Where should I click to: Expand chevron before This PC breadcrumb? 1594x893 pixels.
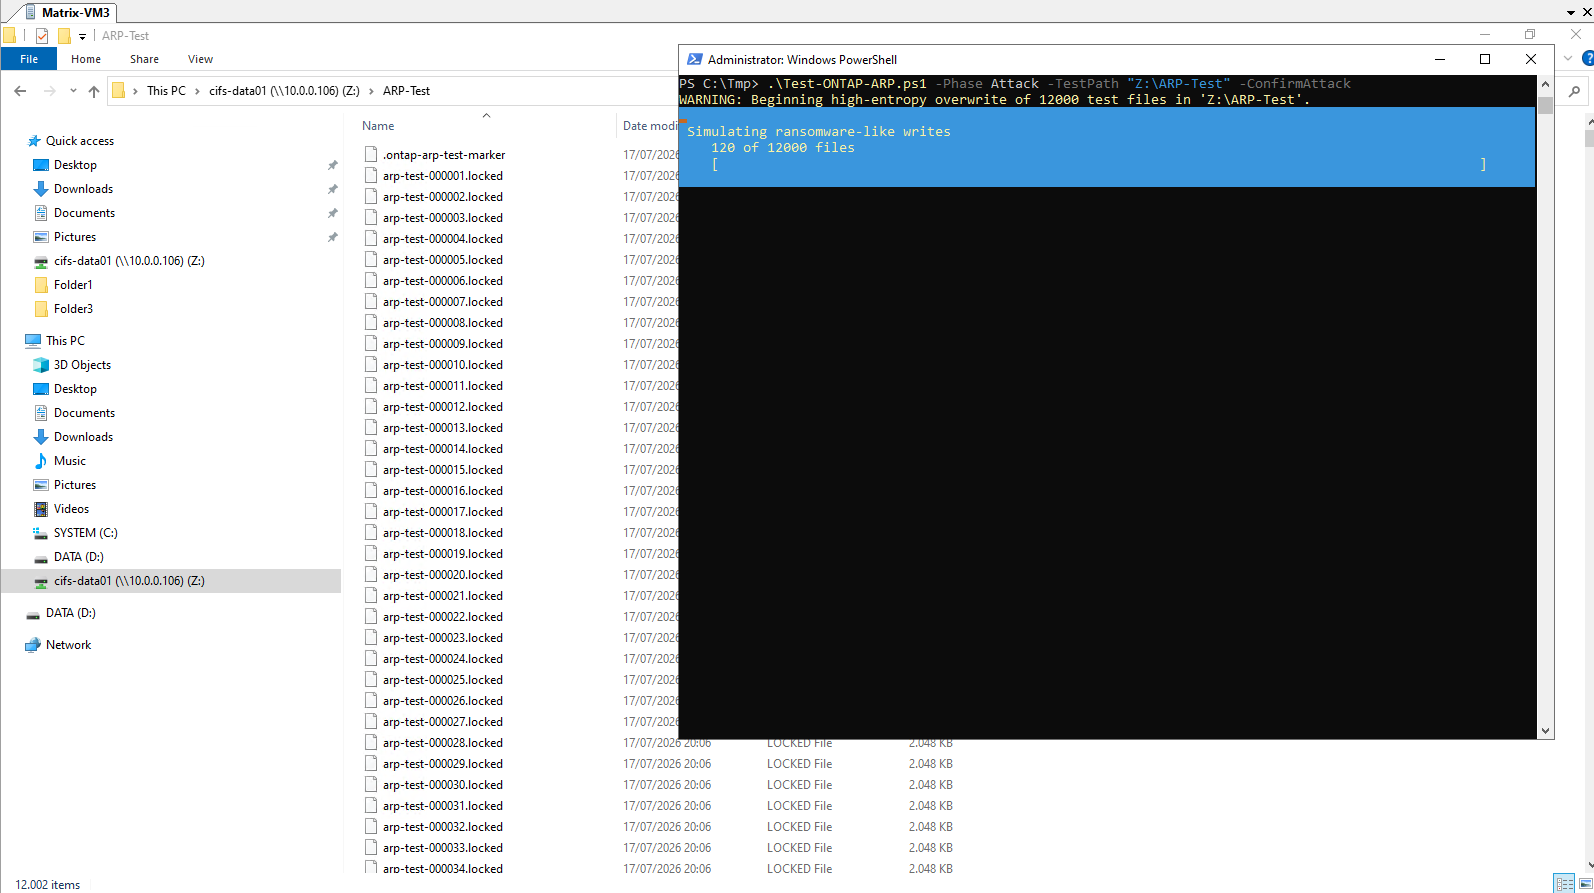click(135, 91)
